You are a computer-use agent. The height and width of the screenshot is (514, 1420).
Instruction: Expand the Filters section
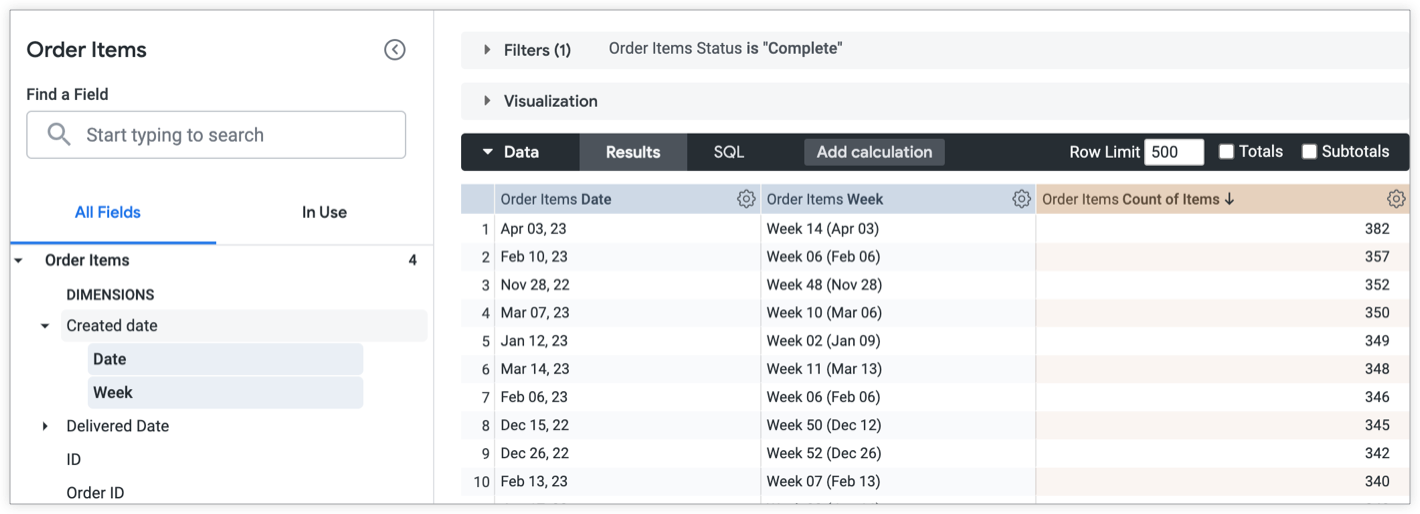tap(487, 50)
